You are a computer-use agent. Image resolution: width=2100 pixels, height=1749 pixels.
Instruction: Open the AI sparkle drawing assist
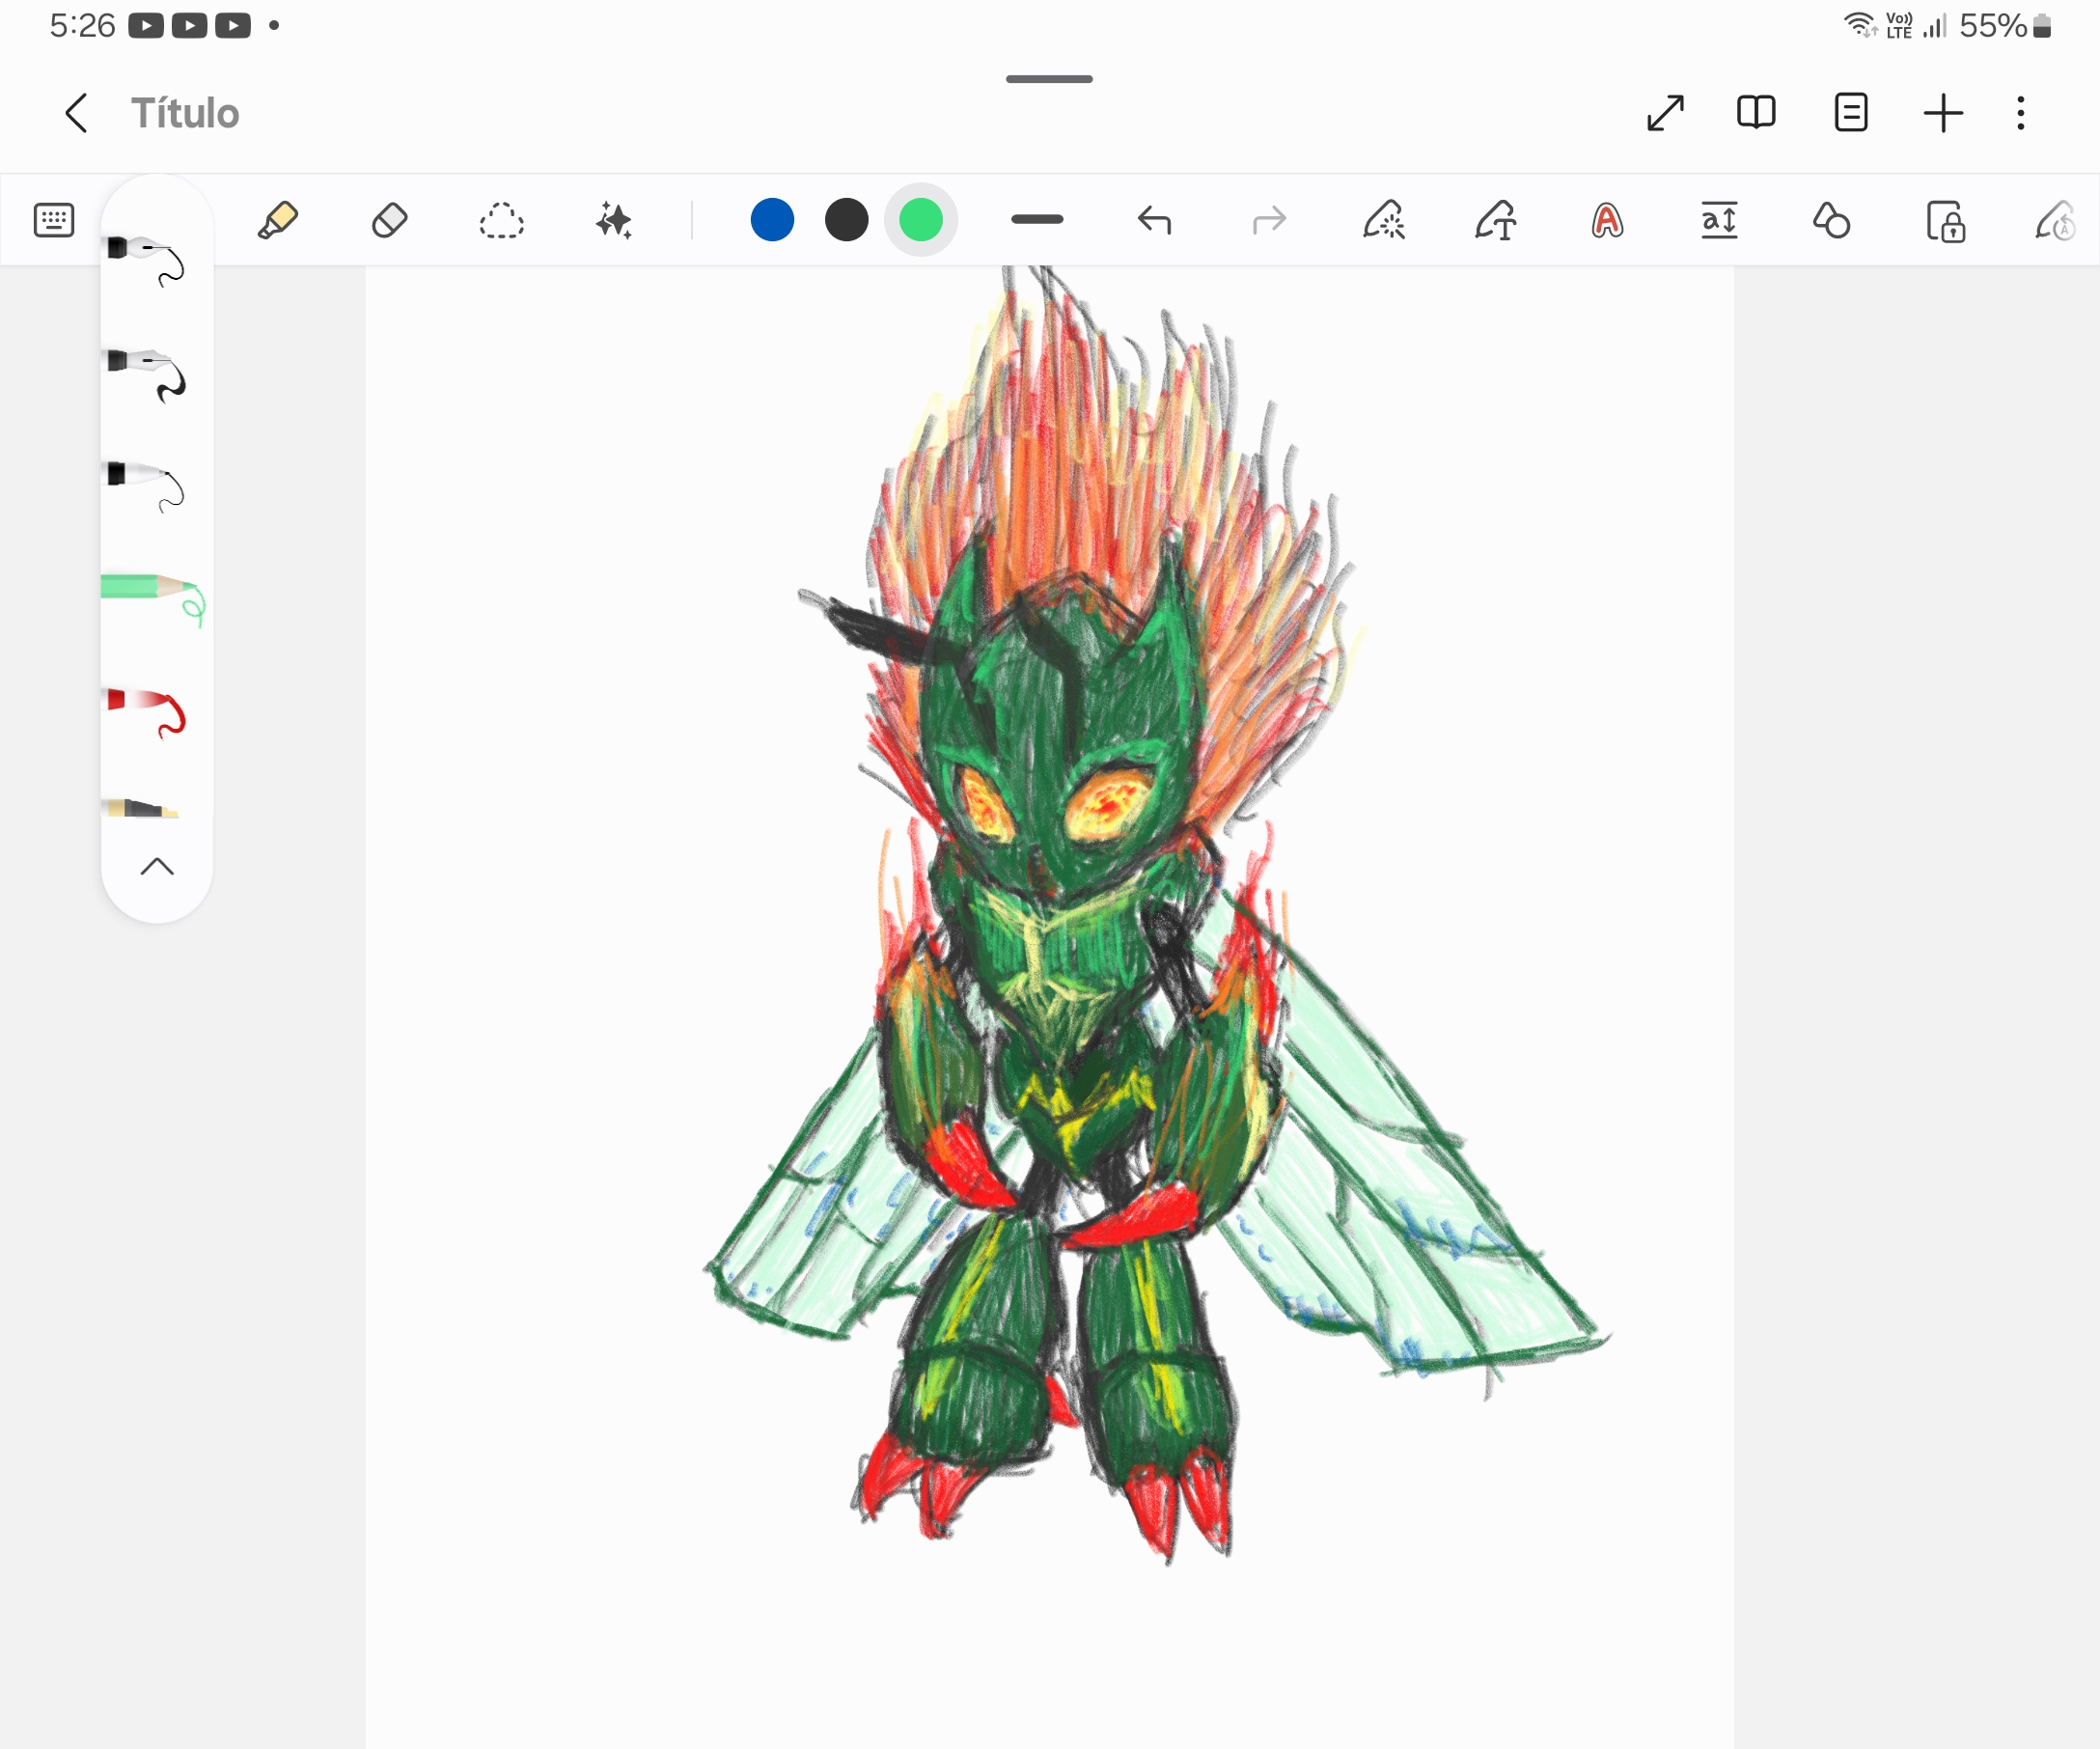pos(614,220)
